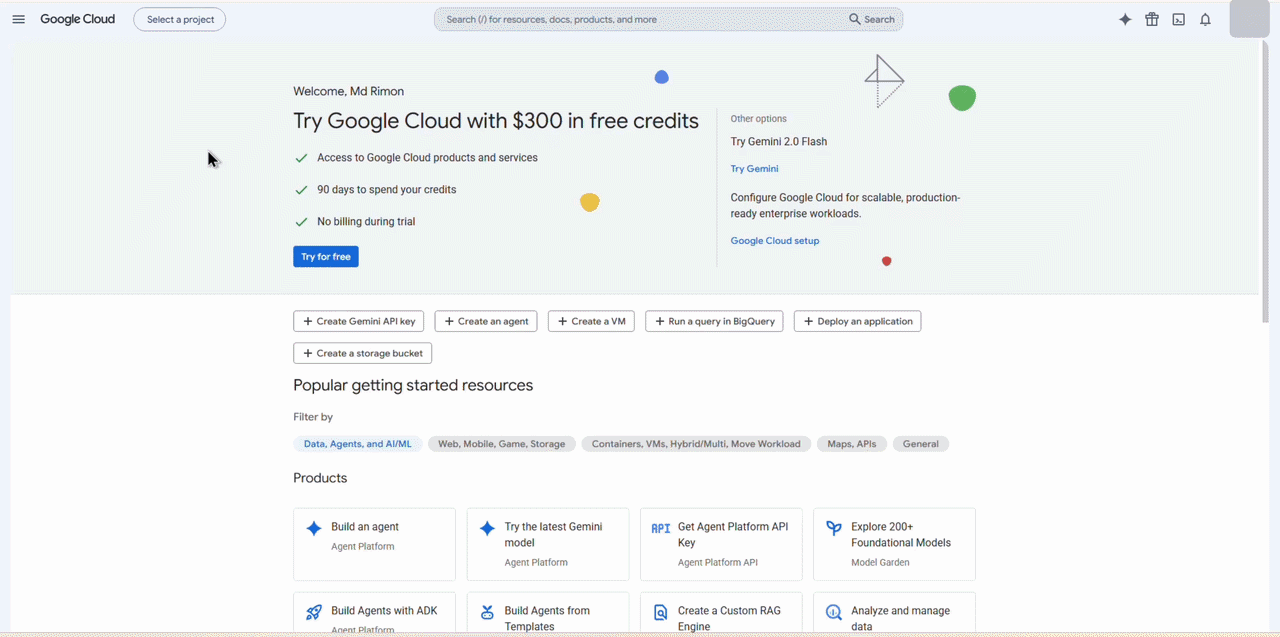The width and height of the screenshot is (1280, 637).
Task: Click Run a query in BigQuery button
Action: tap(714, 321)
